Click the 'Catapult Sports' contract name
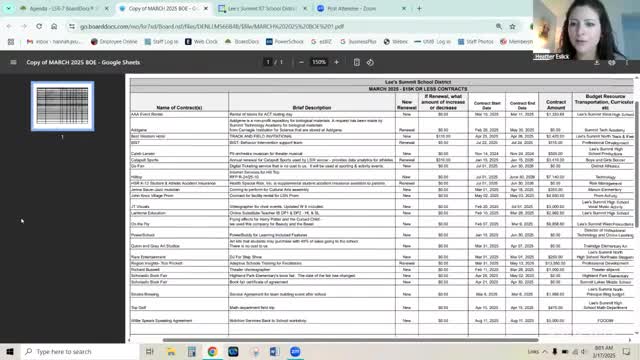640x360 pixels. click(x=144, y=160)
